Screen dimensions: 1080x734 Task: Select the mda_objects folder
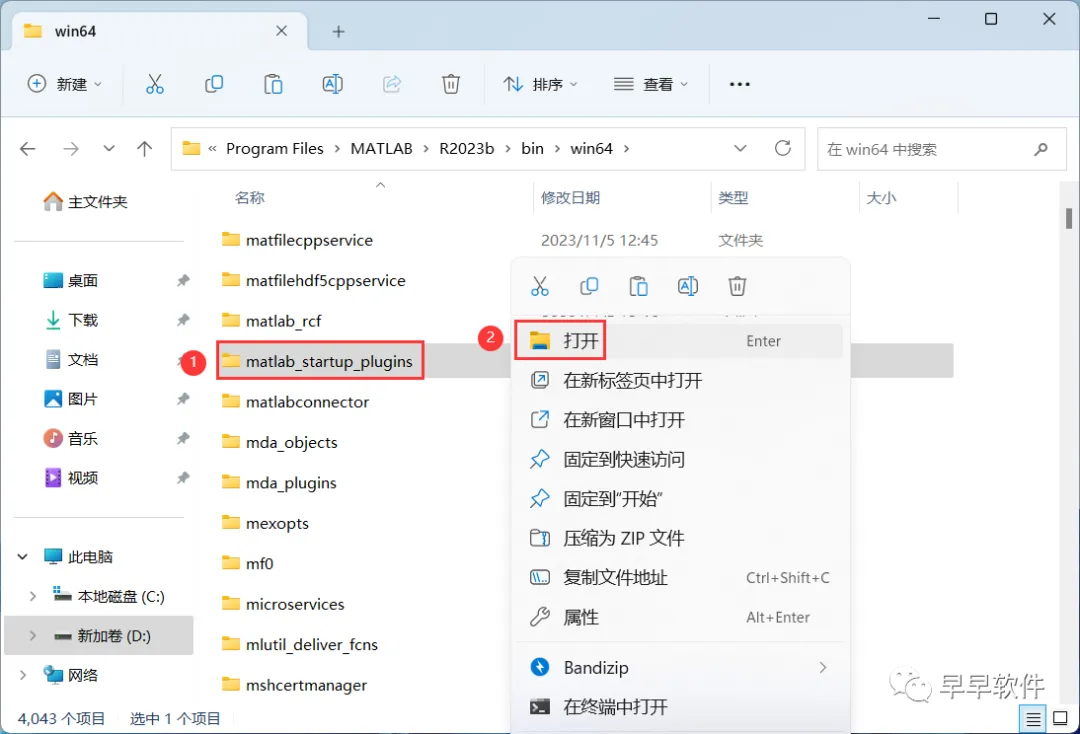(280, 442)
